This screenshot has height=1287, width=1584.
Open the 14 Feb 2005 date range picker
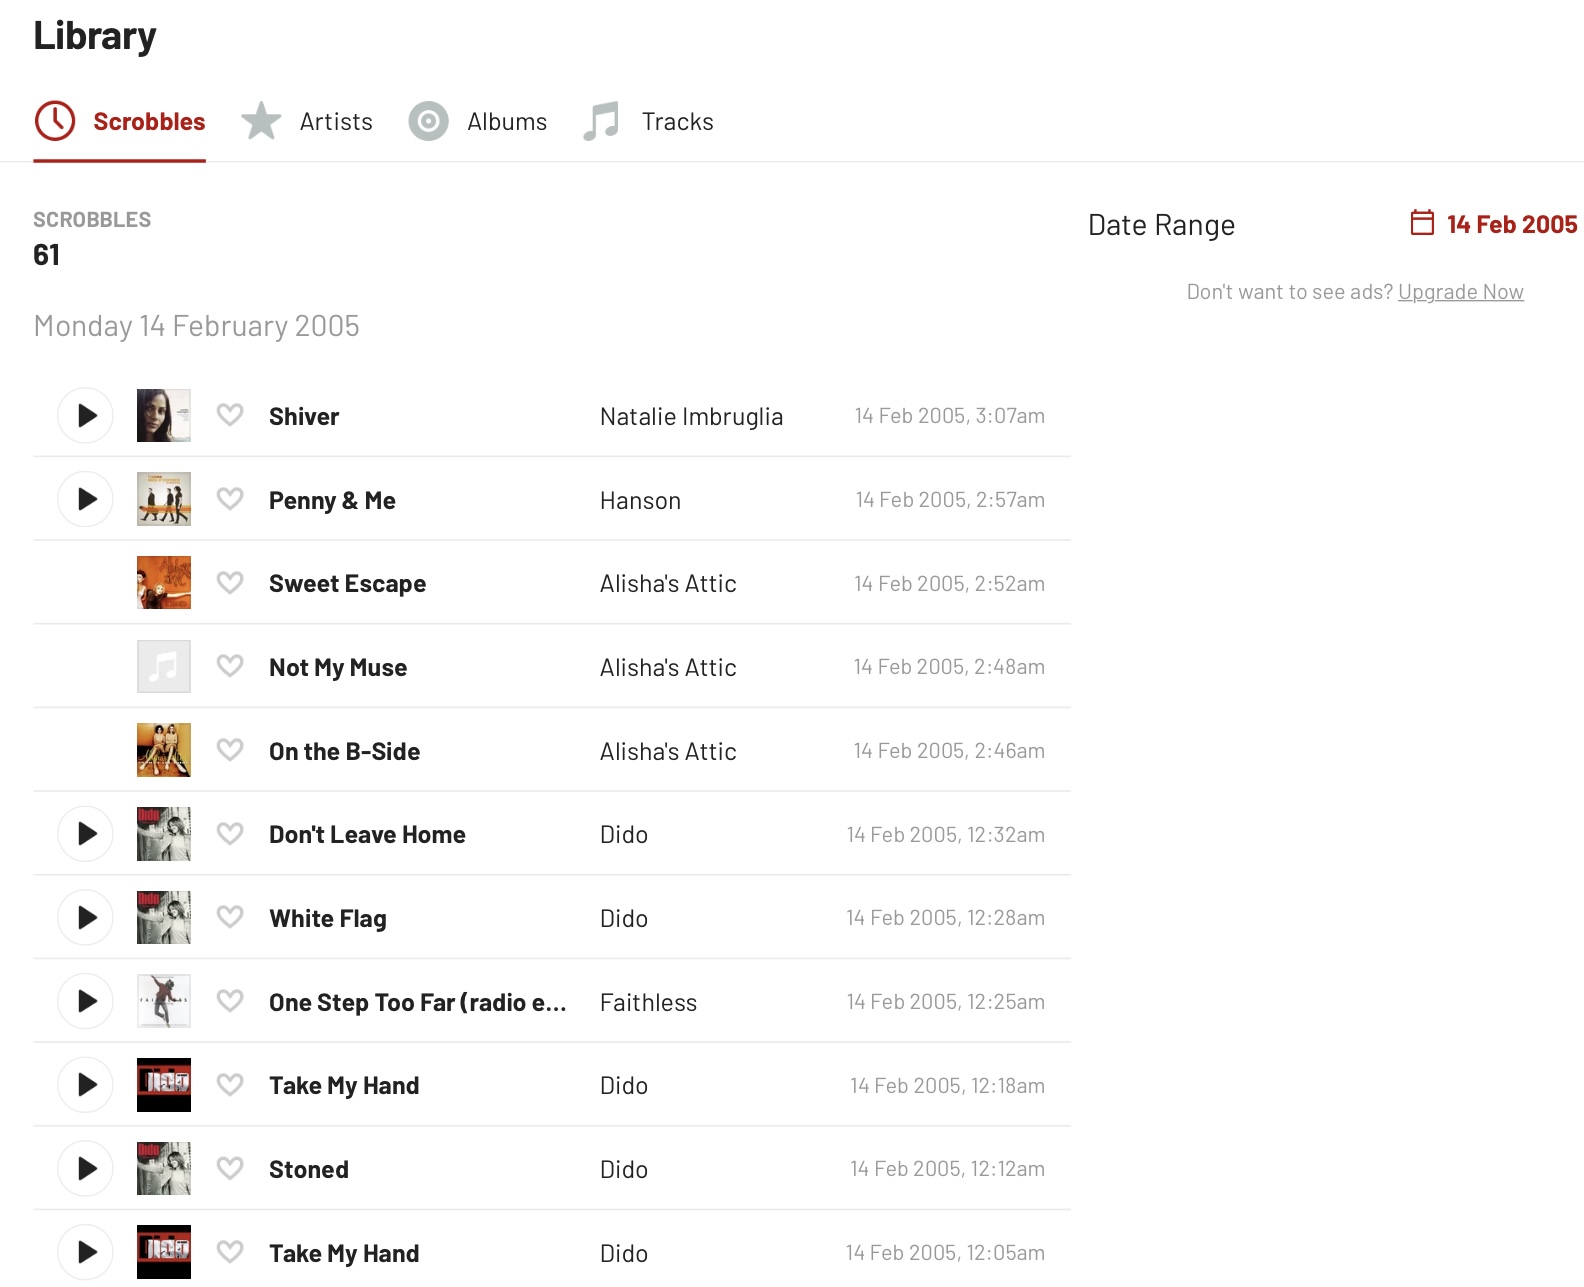(x=1494, y=224)
